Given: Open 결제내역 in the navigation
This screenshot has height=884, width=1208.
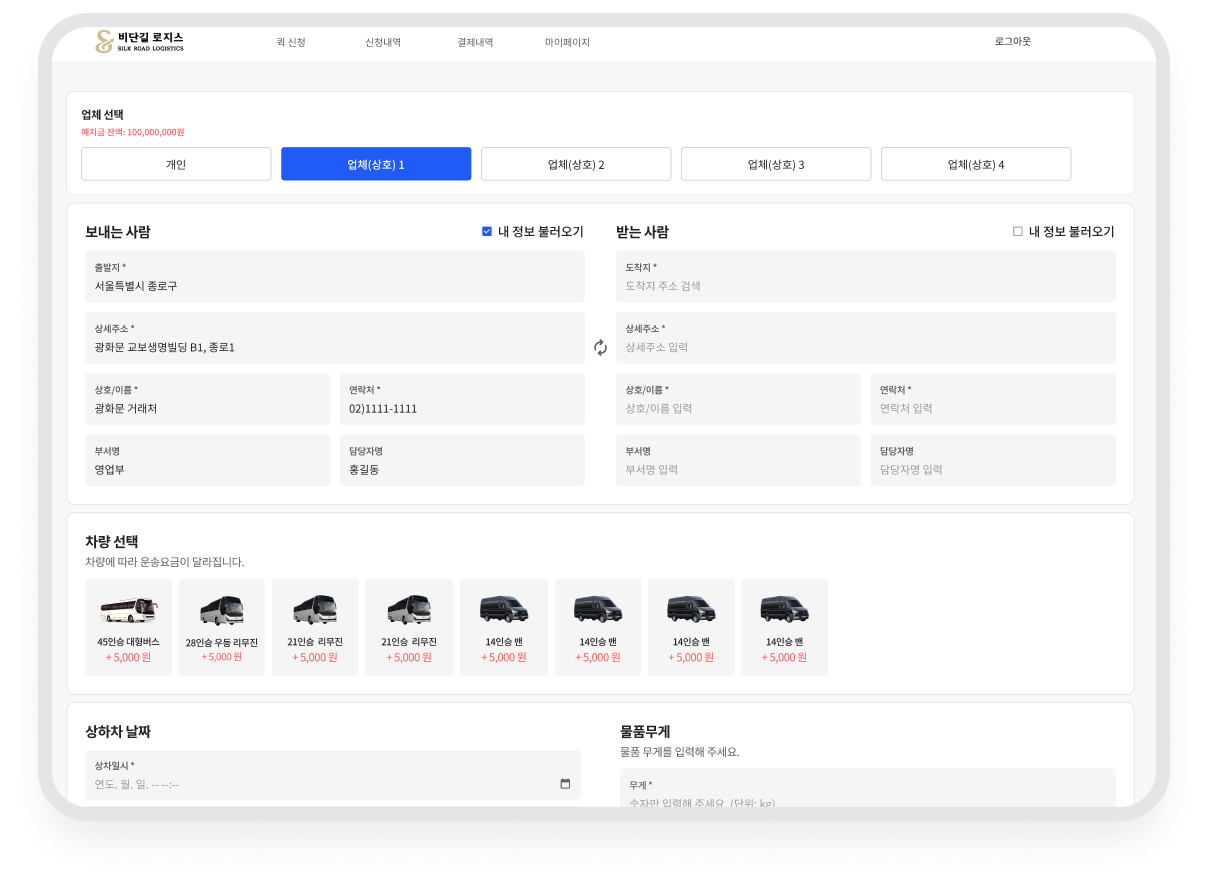Looking at the screenshot, I should pyautogui.click(x=475, y=42).
